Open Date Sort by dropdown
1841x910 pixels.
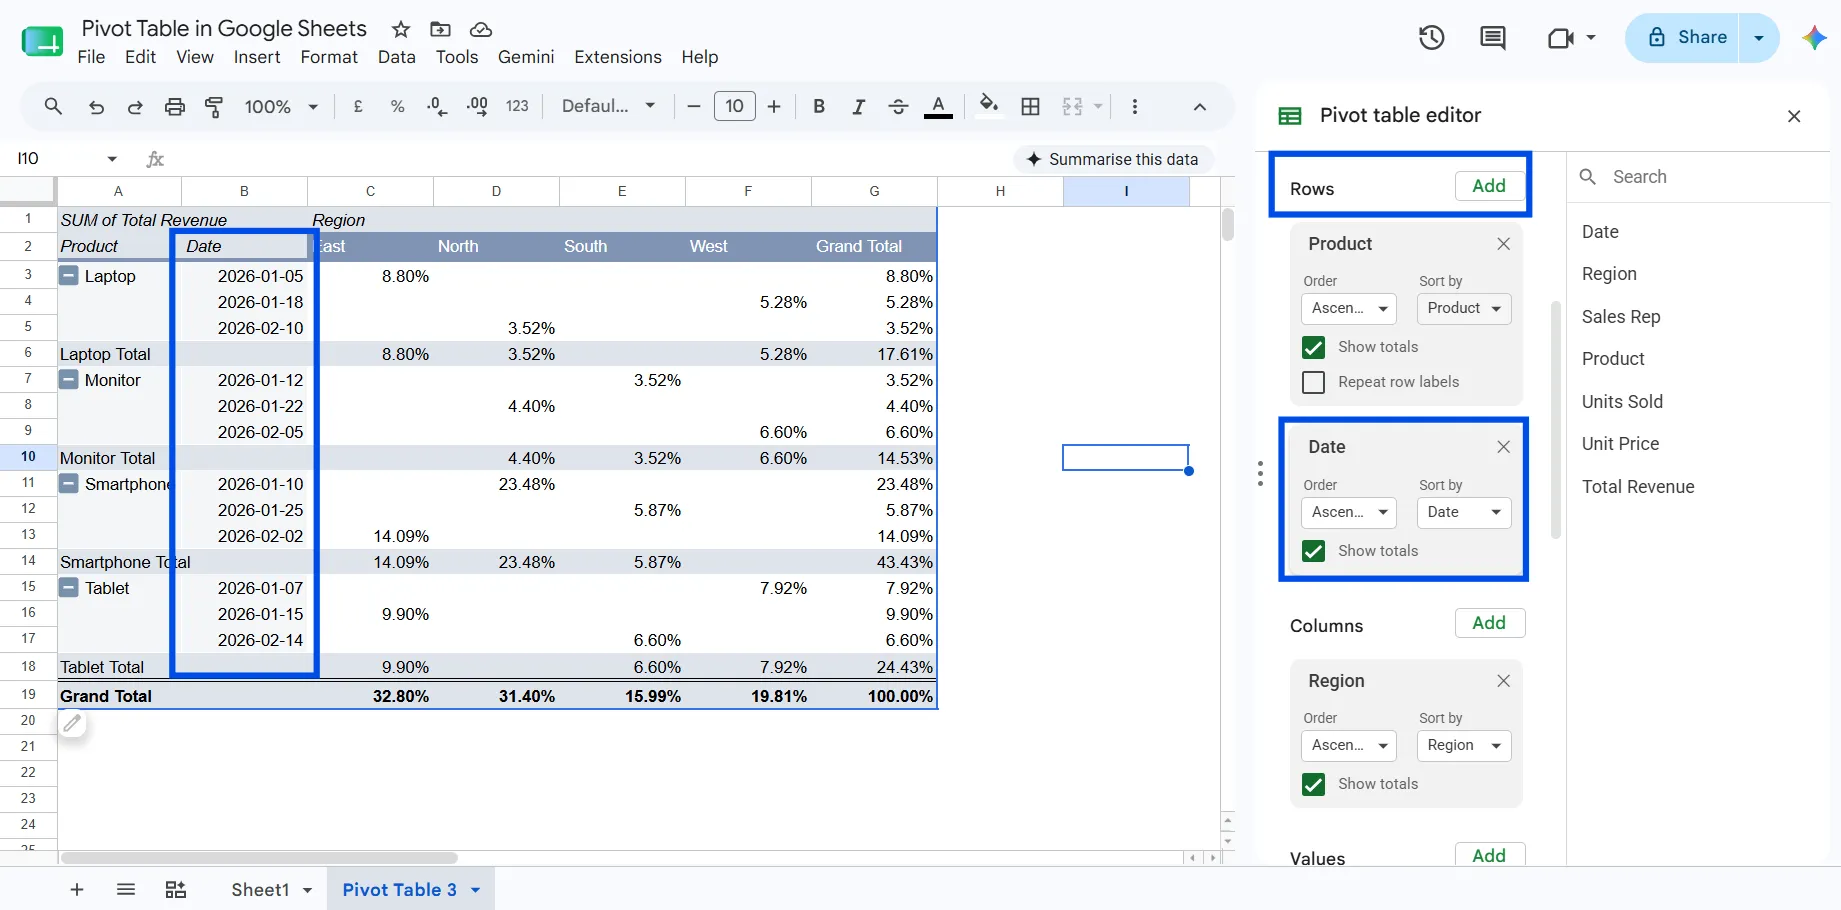[x=1463, y=512]
